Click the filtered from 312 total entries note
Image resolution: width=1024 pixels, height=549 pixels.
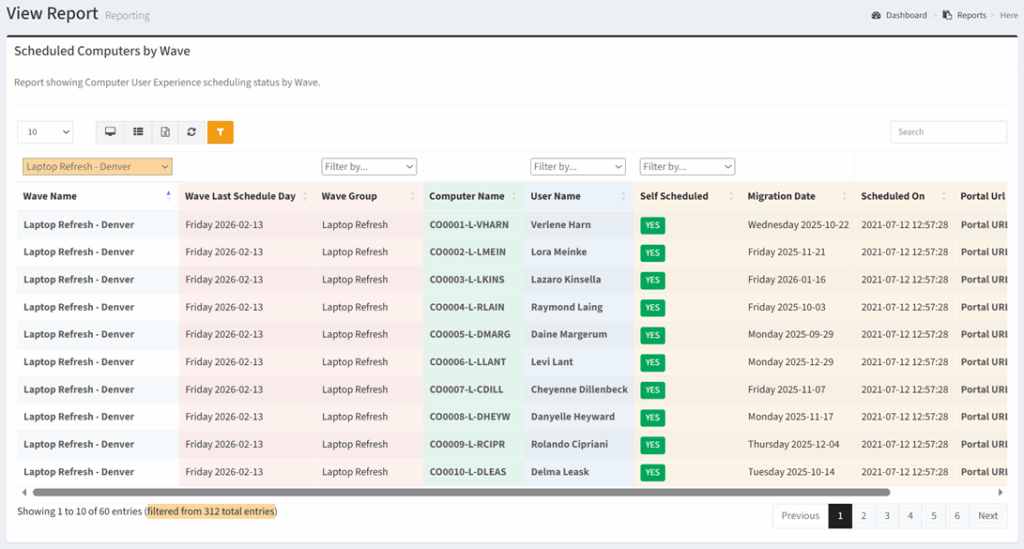pyautogui.click(x=211, y=511)
